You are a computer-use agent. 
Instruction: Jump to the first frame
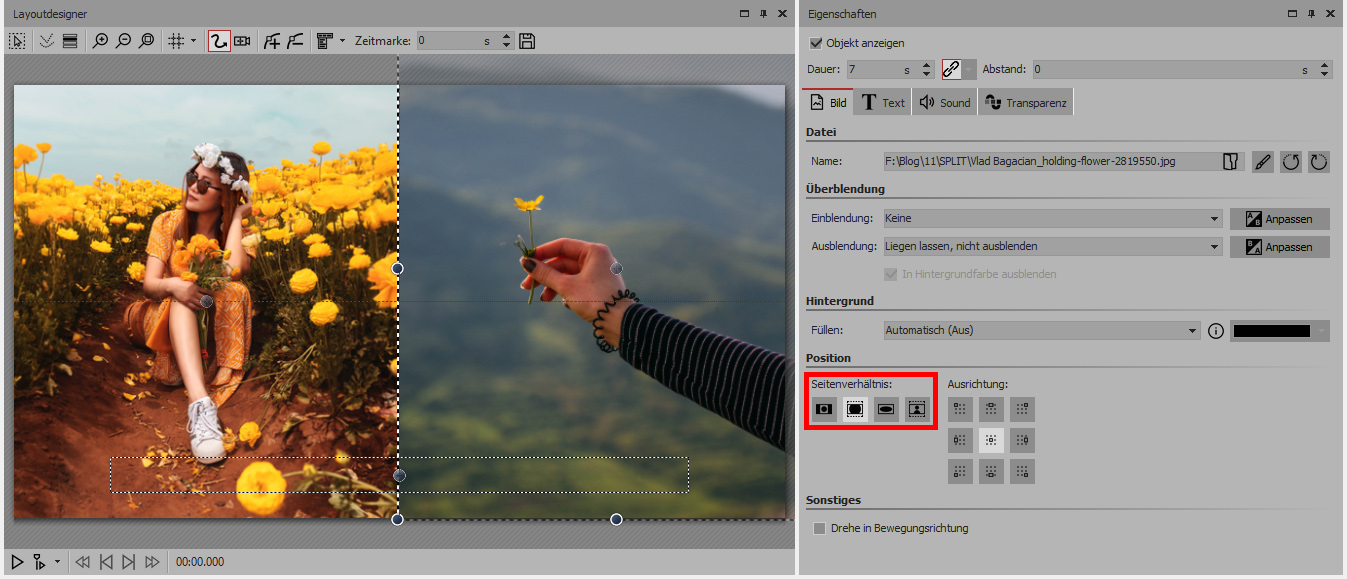pyautogui.click(x=83, y=562)
